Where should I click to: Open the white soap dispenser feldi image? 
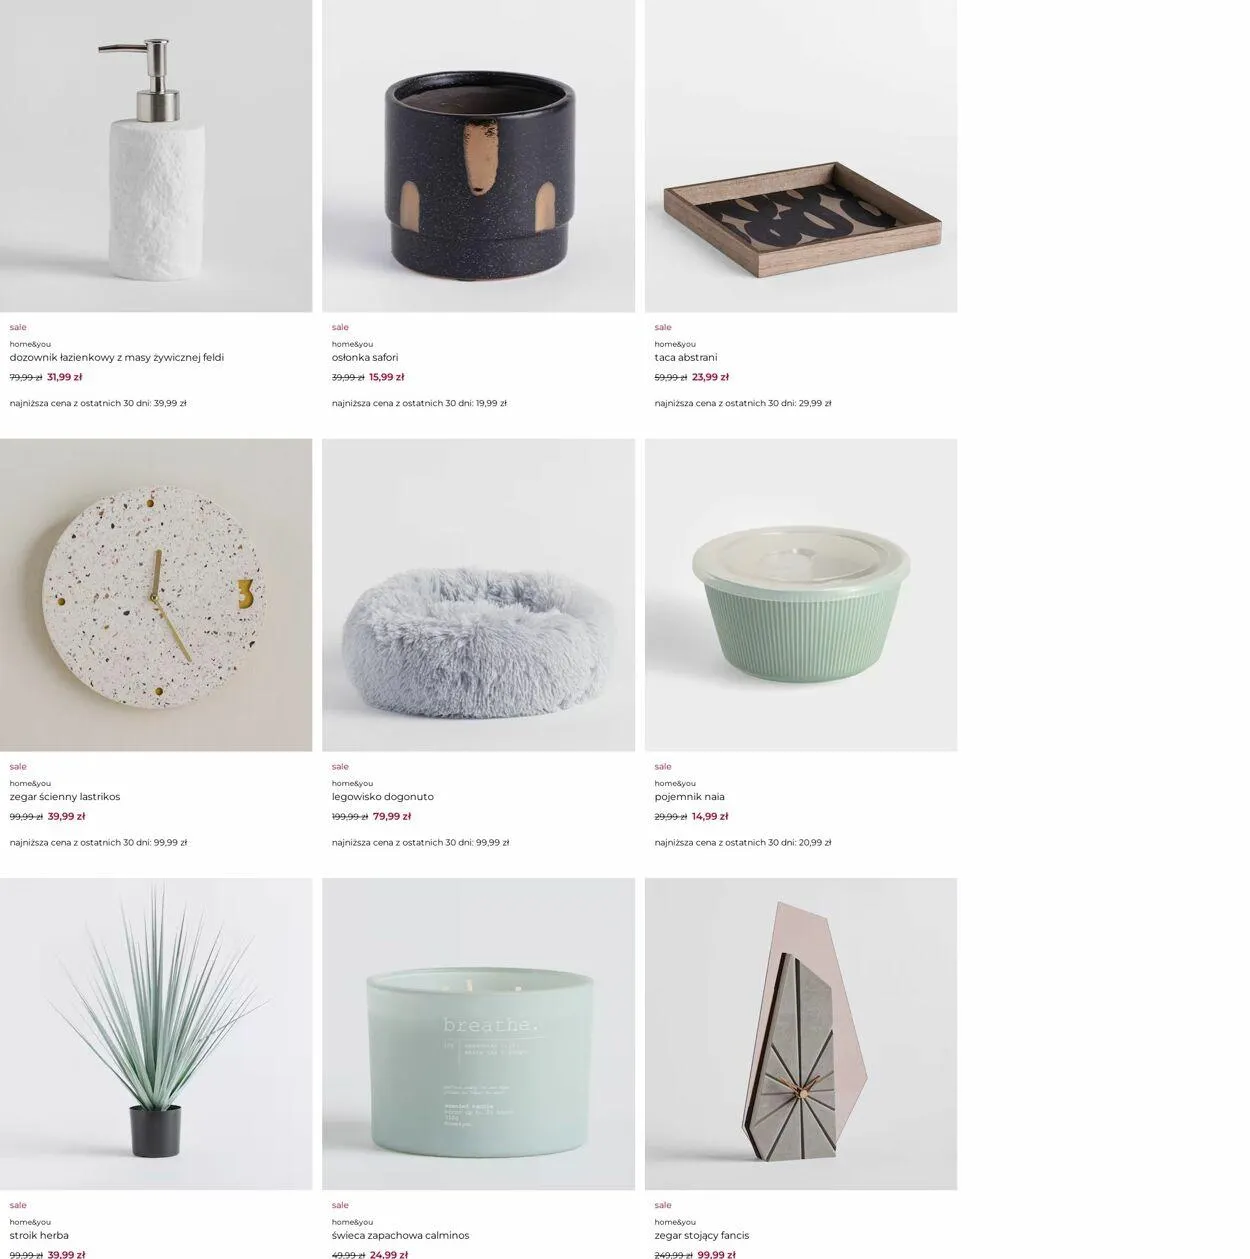(x=156, y=156)
